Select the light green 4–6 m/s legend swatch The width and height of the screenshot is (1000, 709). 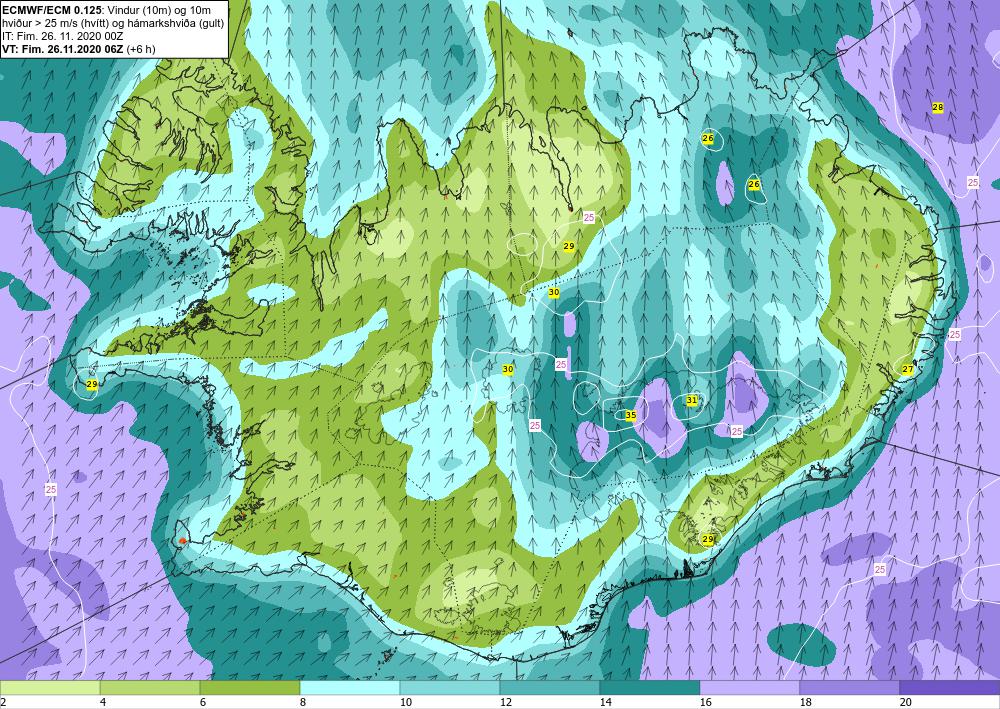[x=150, y=688]
